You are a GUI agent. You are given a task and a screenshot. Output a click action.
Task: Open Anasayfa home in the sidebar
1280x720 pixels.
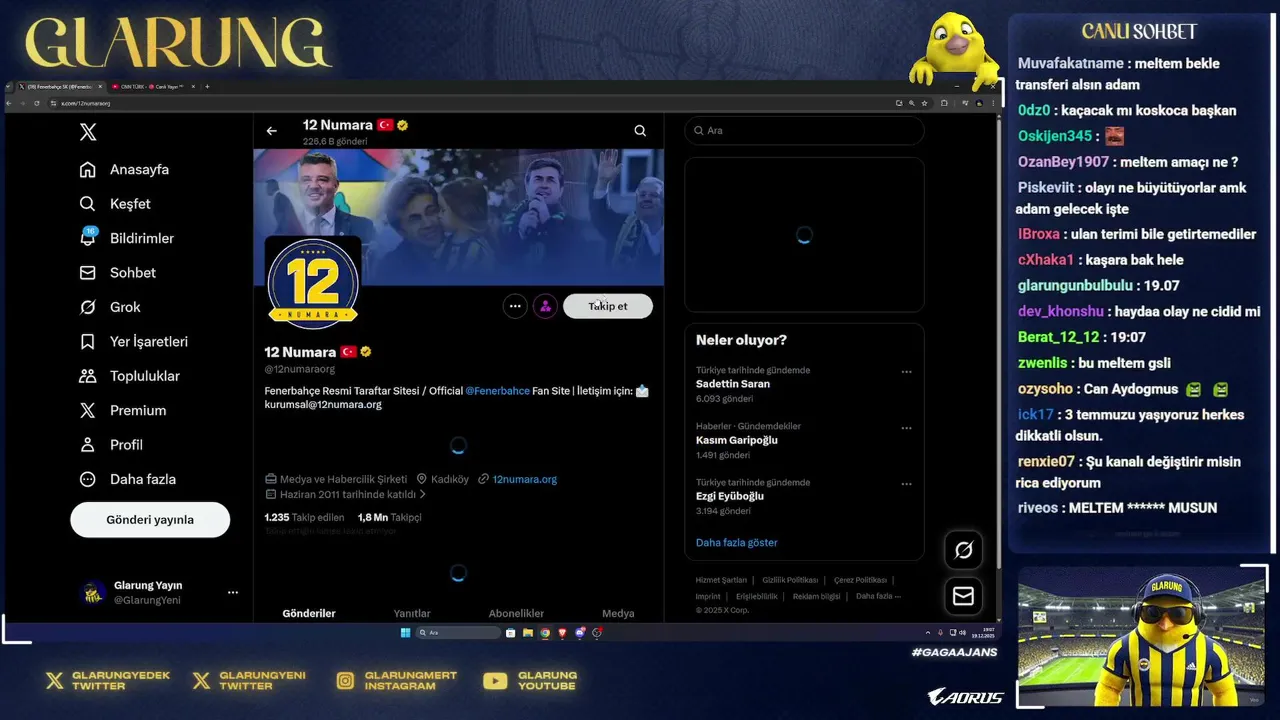[x=125, y=169]
